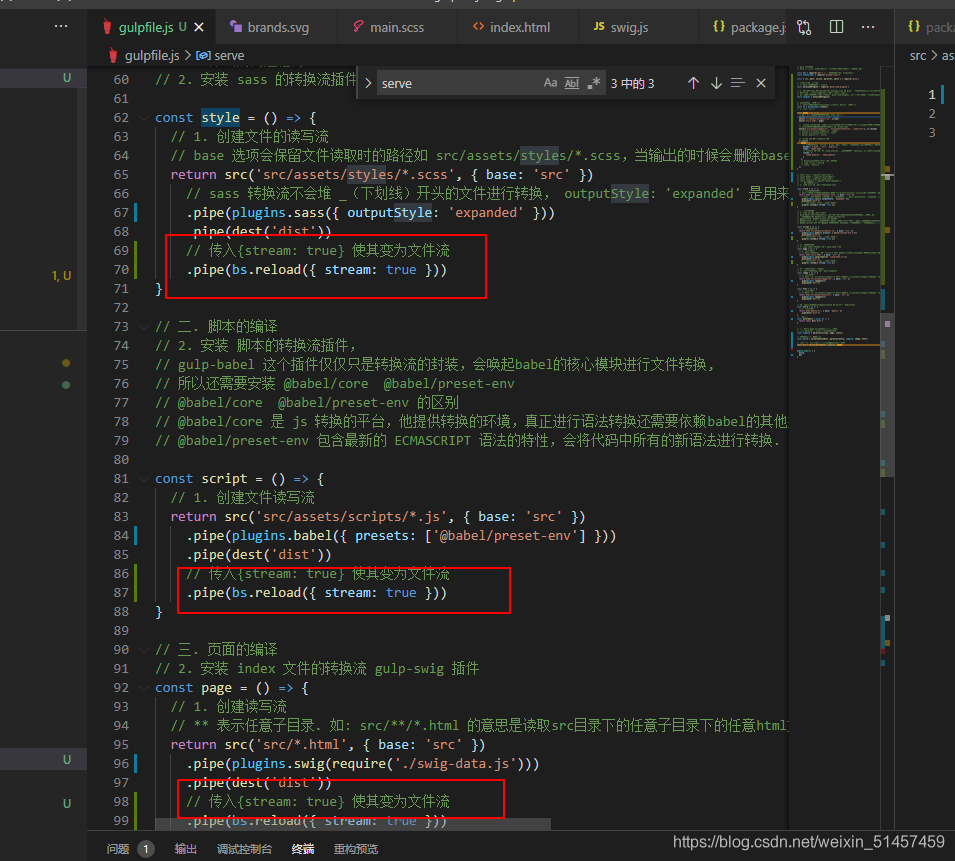Toggle match case in find widget
The image size is (955, 861).
coord(551,83)
